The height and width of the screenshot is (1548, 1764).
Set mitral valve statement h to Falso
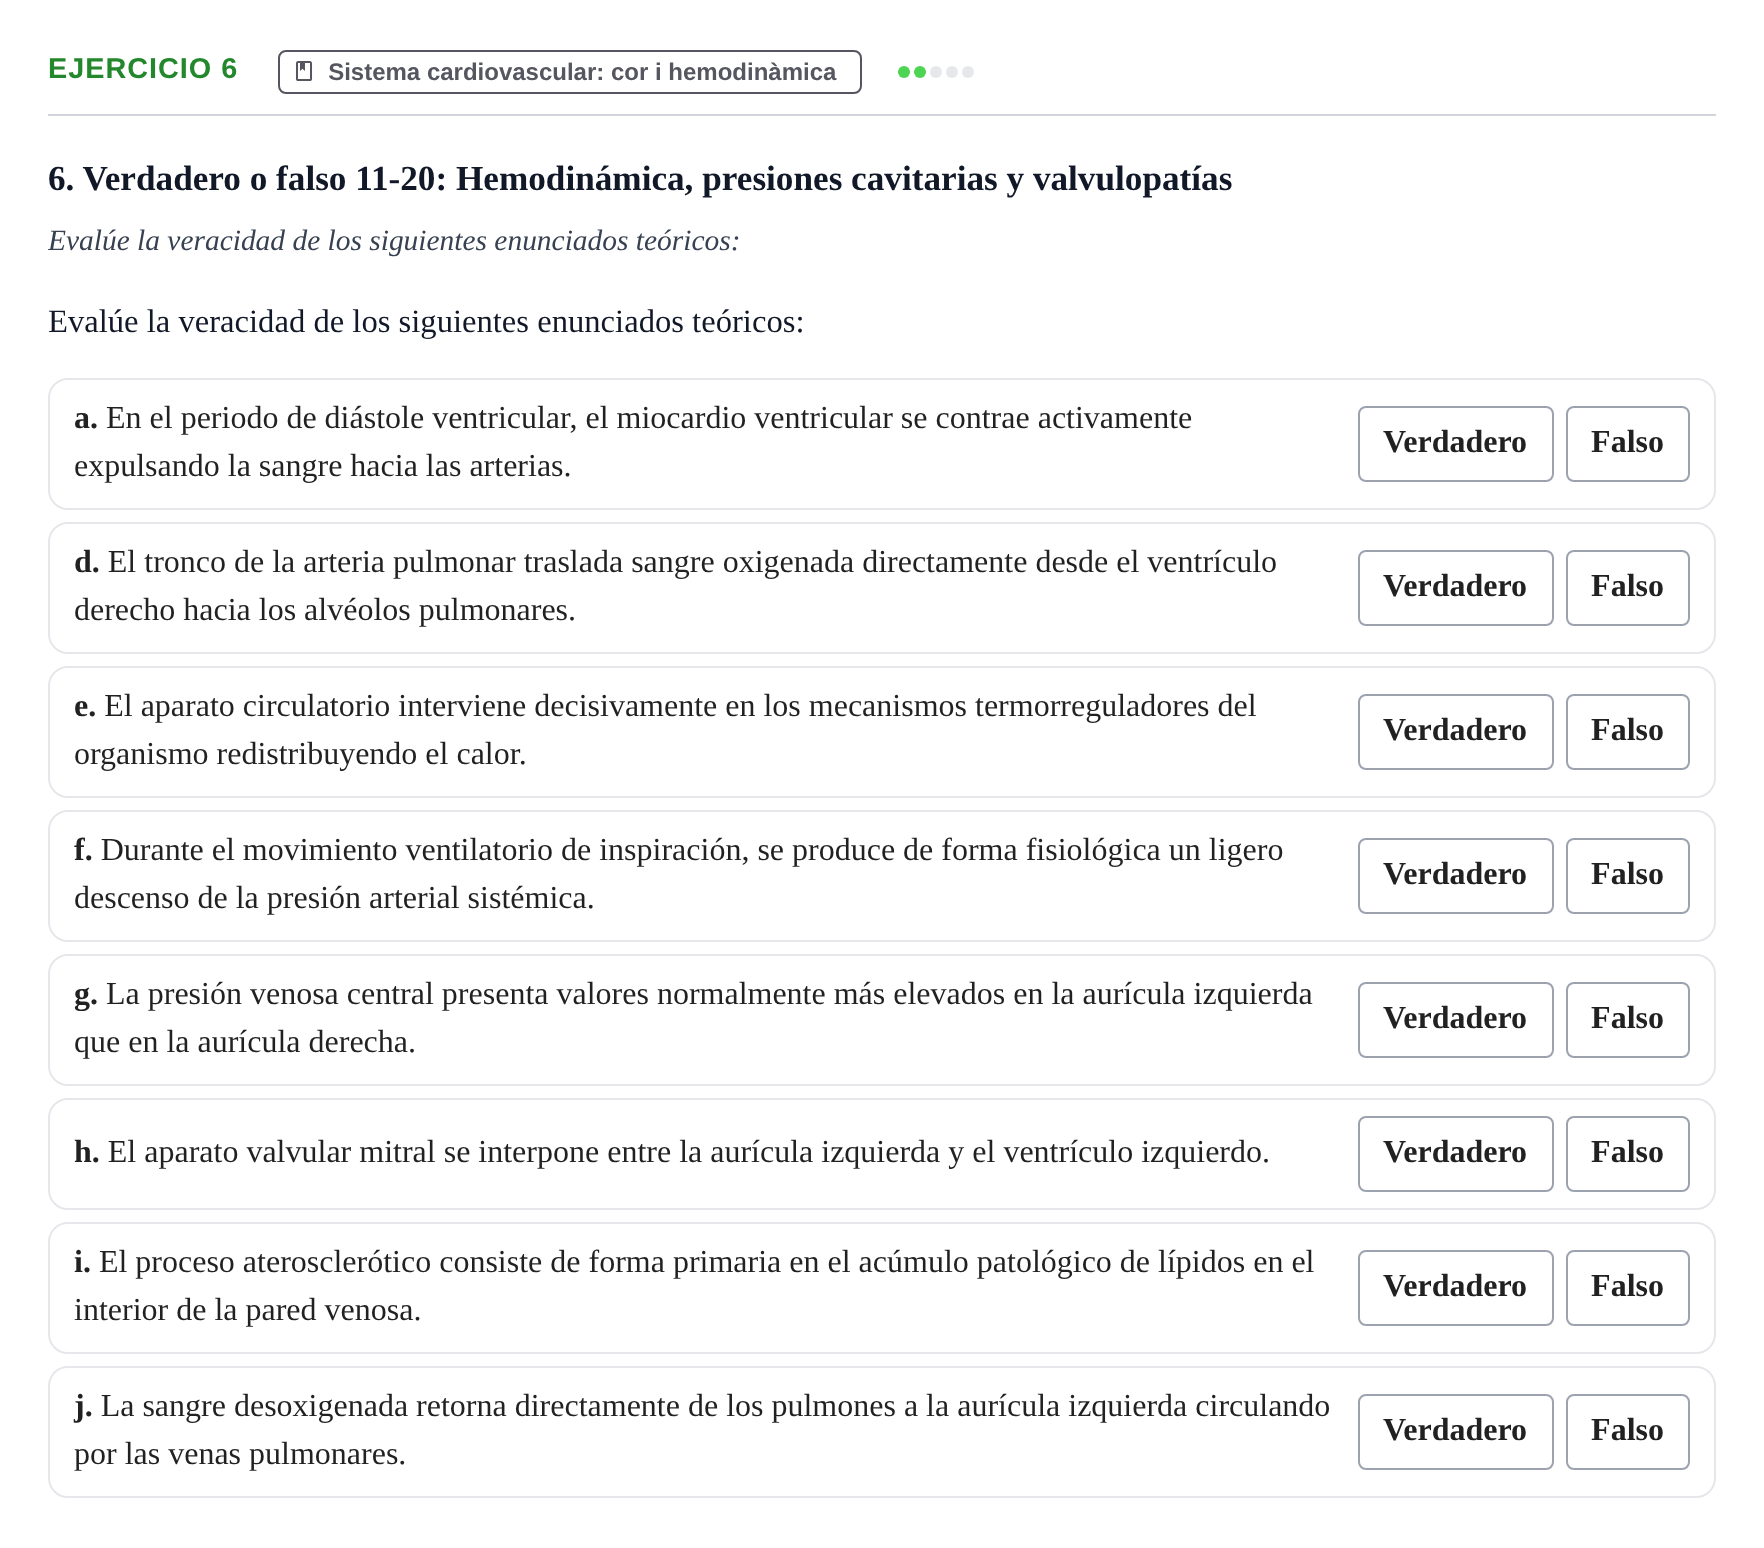click(1627, 1154)
